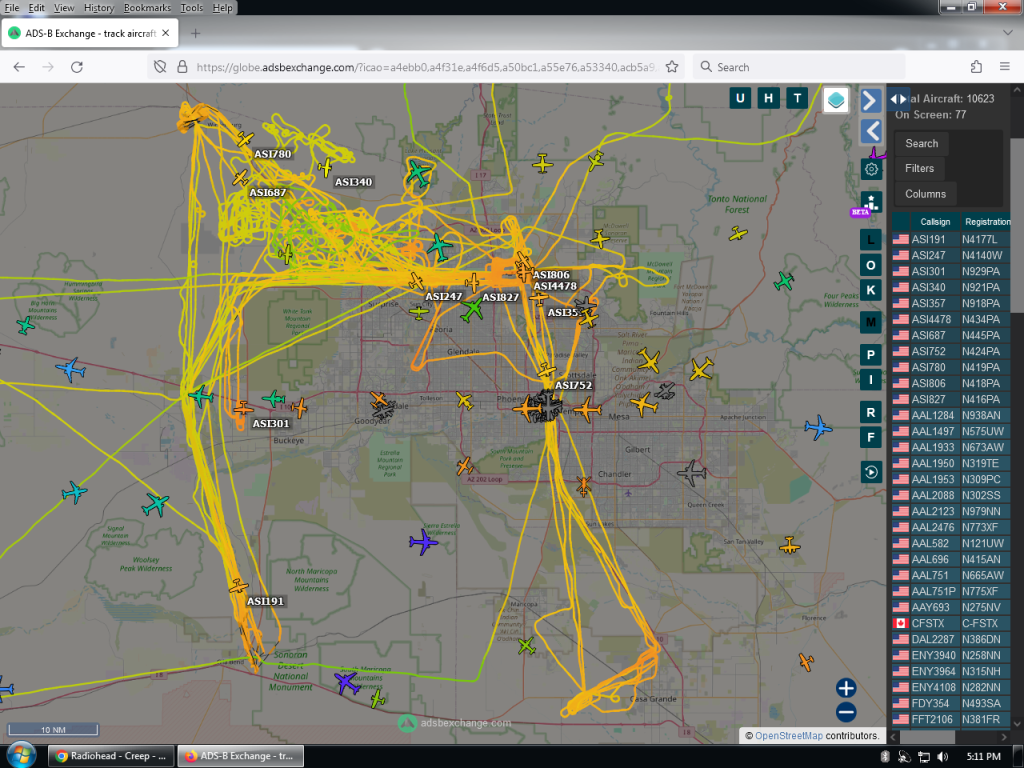Image resolution: width=1024 pixels, height=768 pixels.
Task: Toggle the U map button
Action: tap(740, 99)
